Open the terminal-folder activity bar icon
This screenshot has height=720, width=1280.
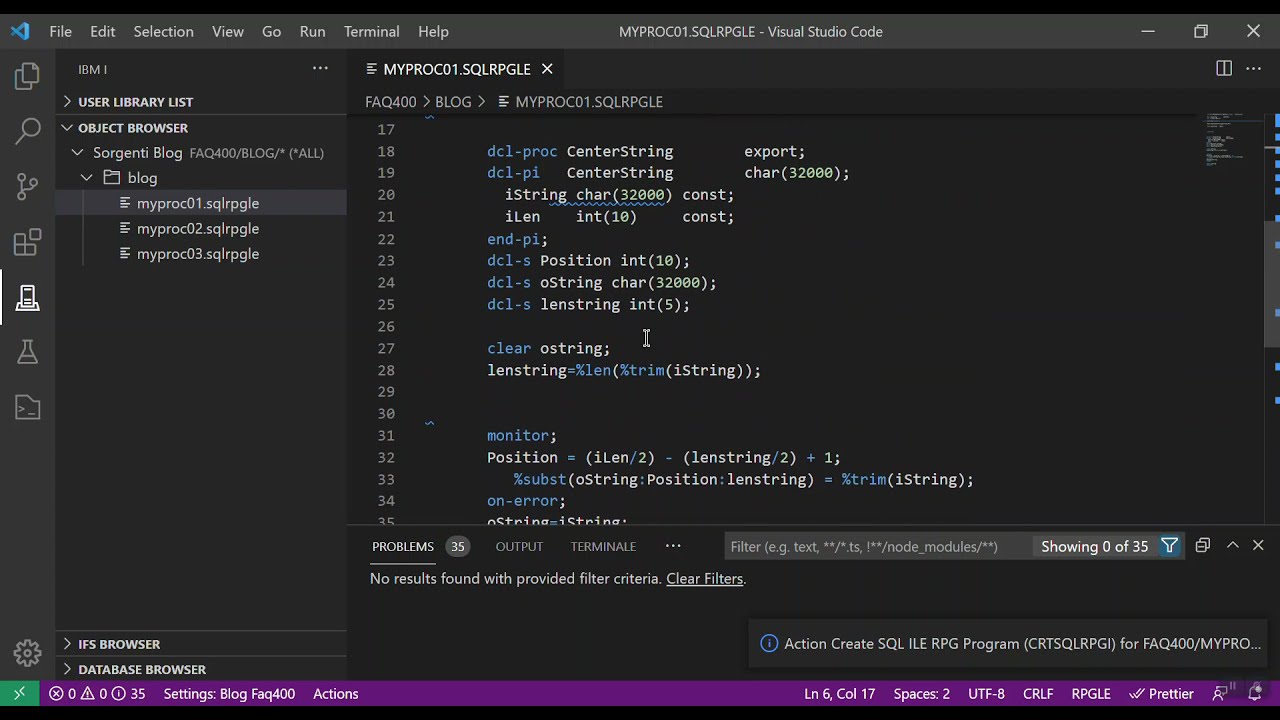point(27,407)
